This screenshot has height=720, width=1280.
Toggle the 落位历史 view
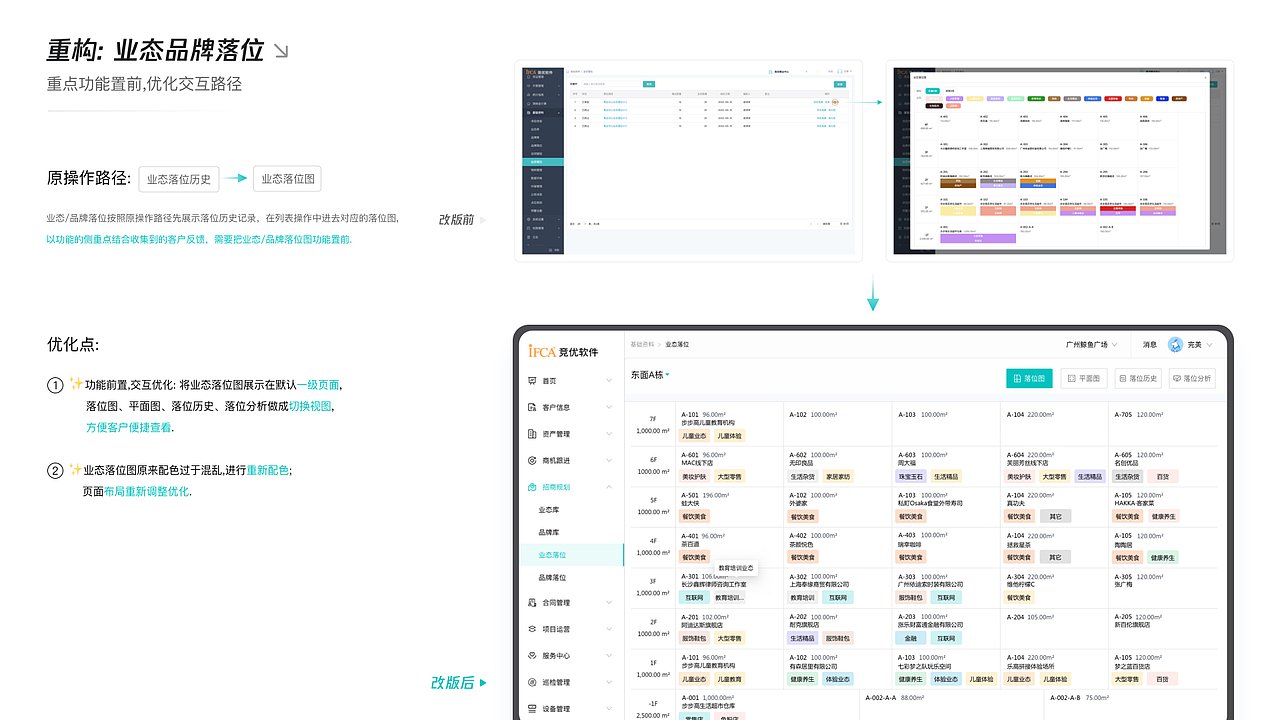click(x=1140, y=378)
